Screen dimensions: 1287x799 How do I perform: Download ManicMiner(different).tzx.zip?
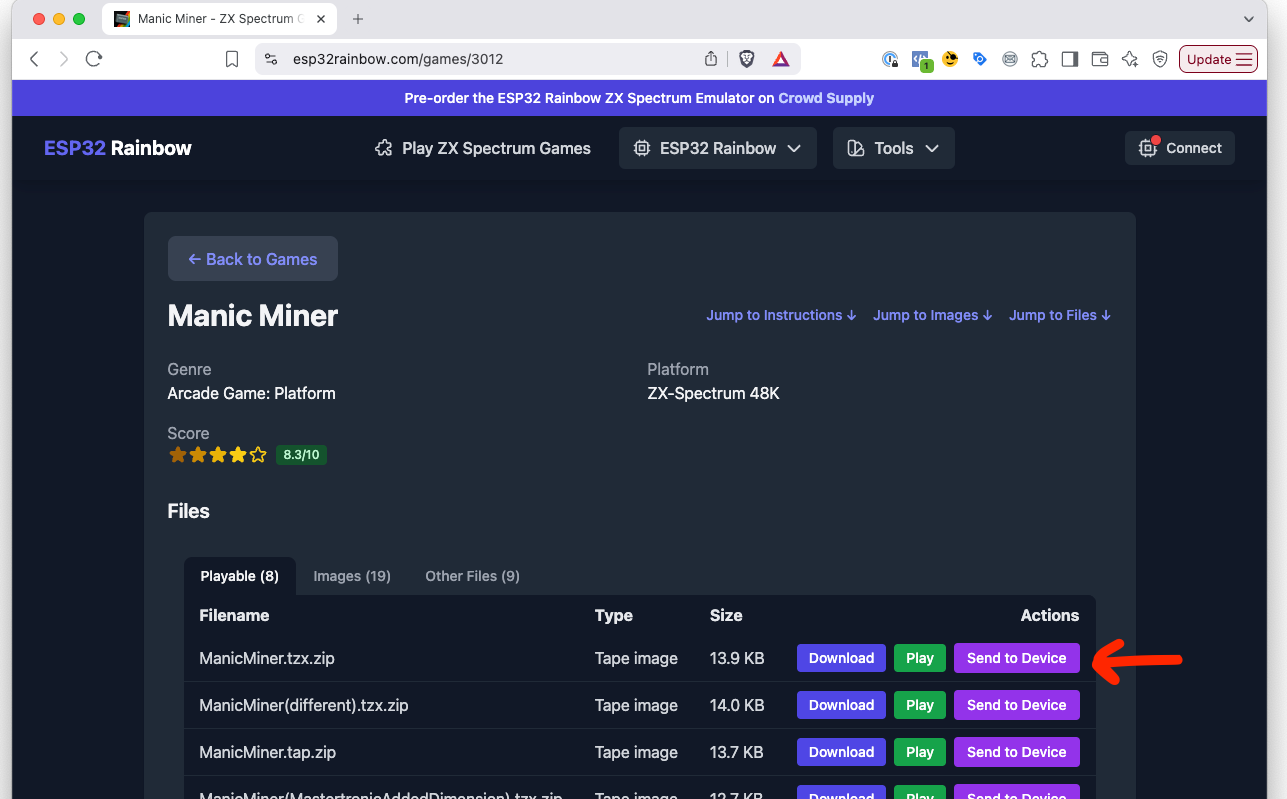click(x=841, y=705)
